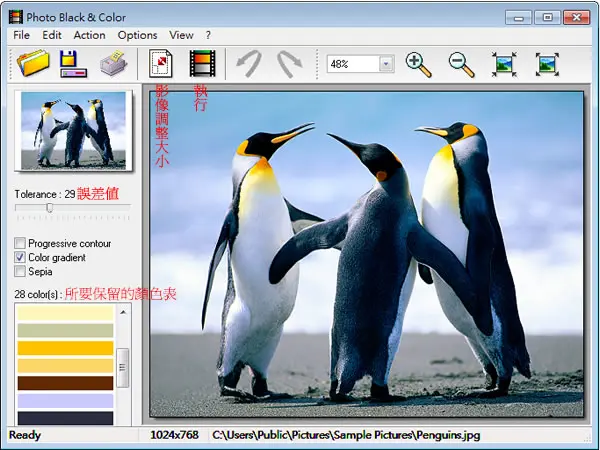Enable the Sepia checkbox
The width and height of the screenshot is (600, 450).
click(x=20, y=271)
